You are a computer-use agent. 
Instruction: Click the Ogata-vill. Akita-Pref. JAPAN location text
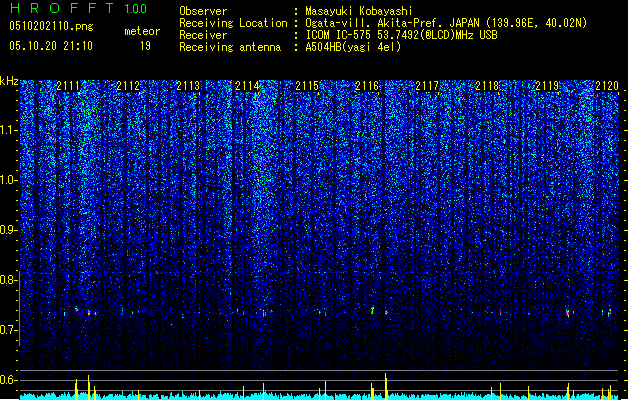point(446,23)
